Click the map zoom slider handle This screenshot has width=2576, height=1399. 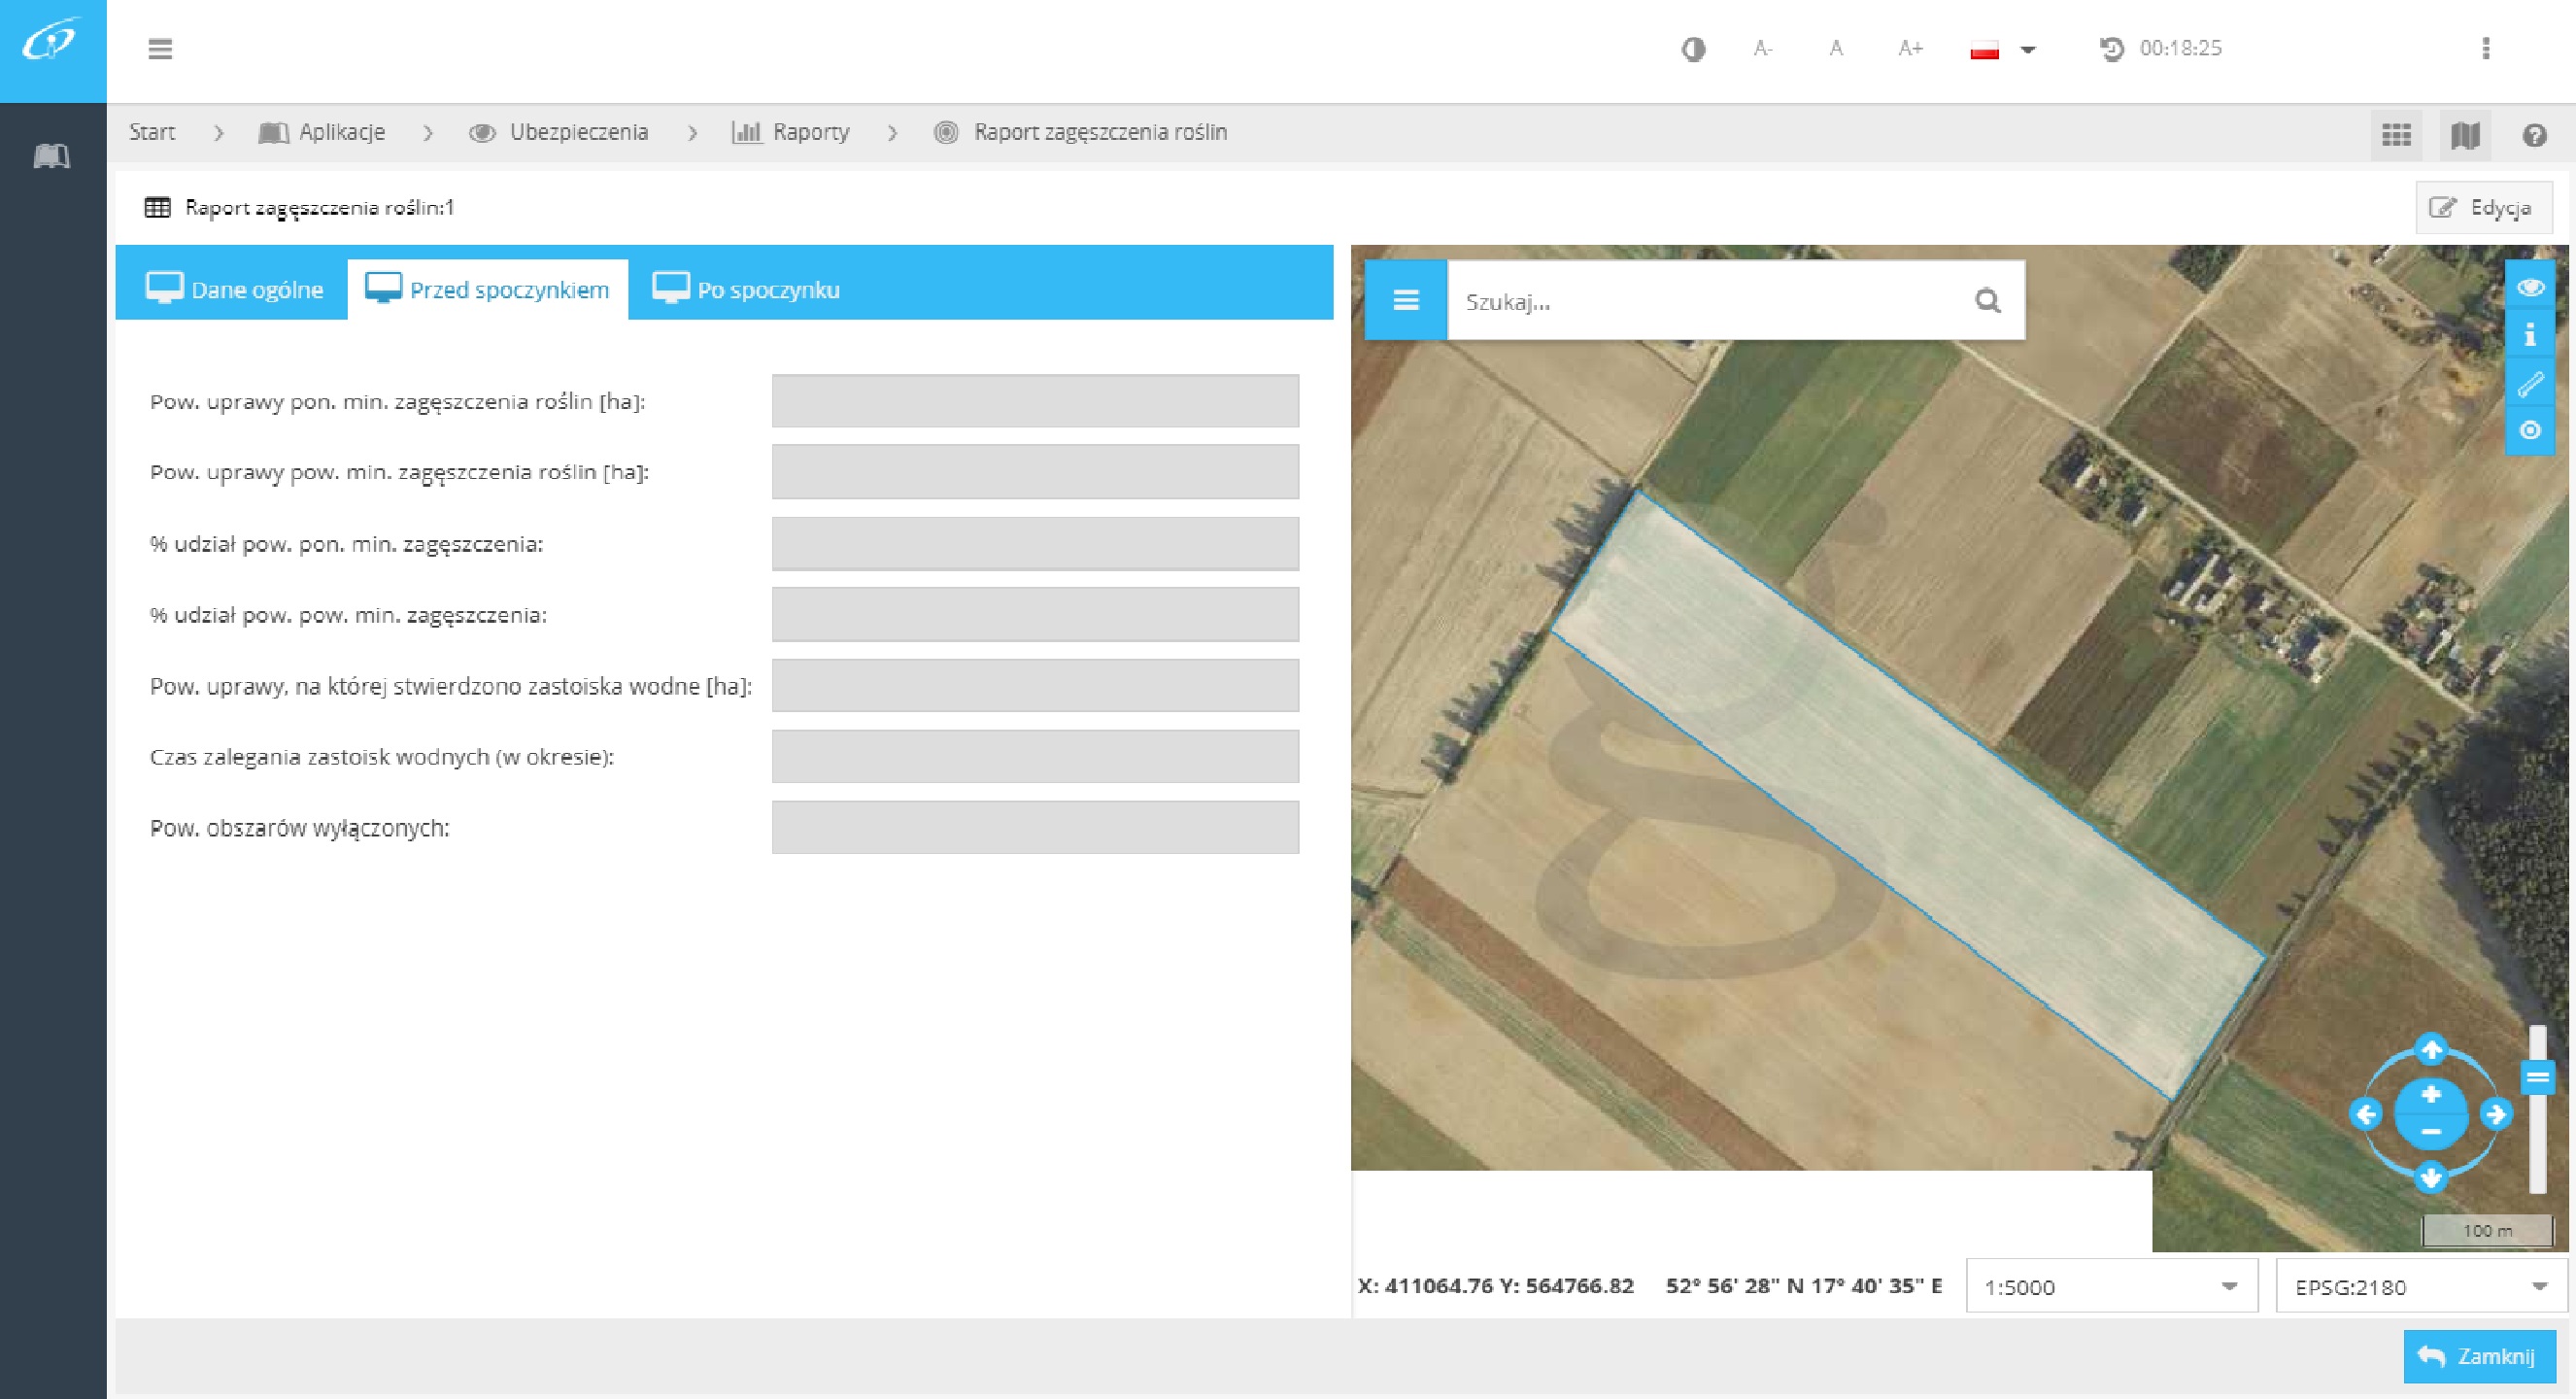tap(2537, 1078)
